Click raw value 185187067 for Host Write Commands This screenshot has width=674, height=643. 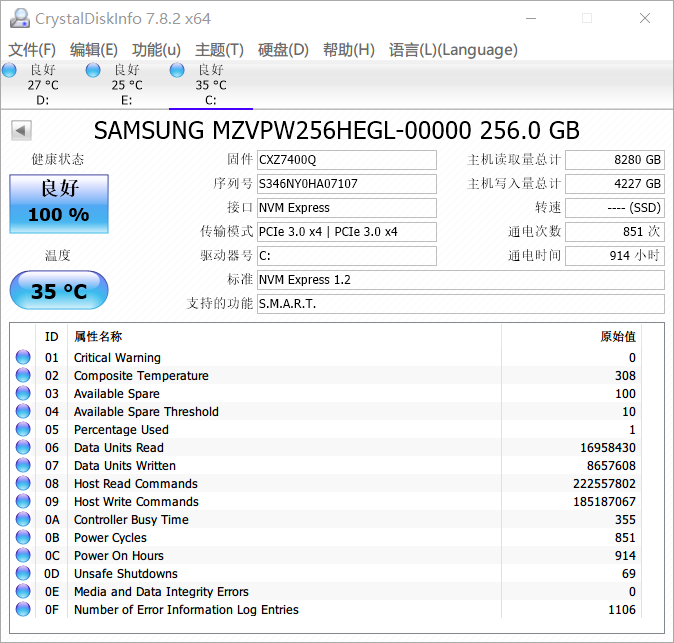coord(604,502)
